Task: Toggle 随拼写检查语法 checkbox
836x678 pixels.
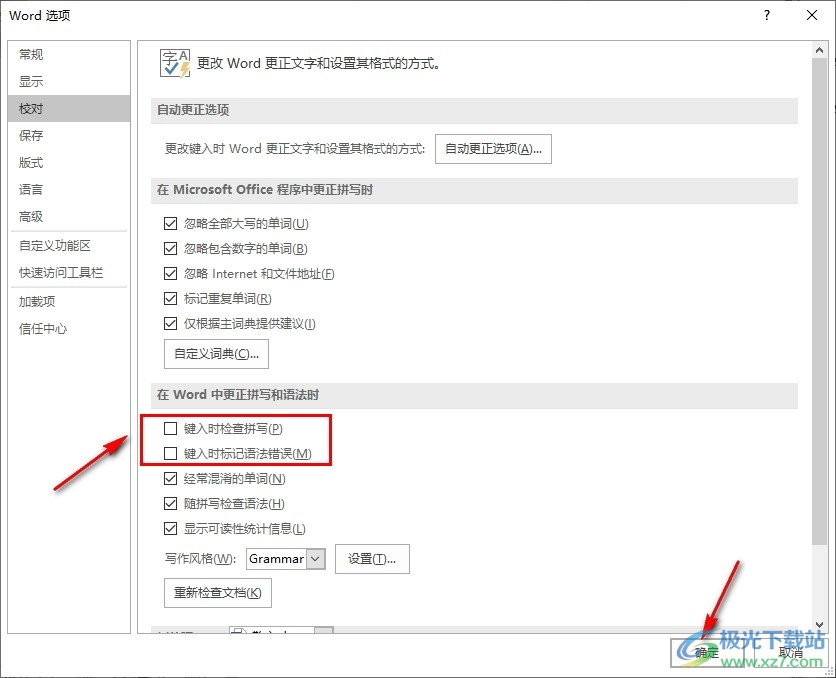Action: pos(171,504)
